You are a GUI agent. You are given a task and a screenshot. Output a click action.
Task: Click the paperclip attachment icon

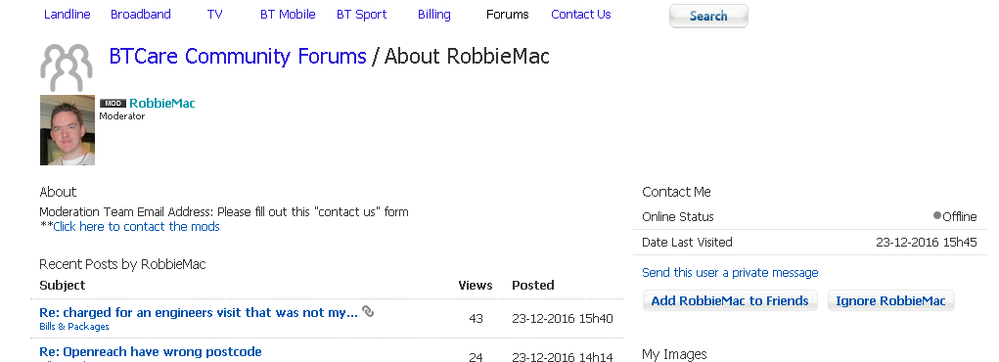tap(368, 311)
